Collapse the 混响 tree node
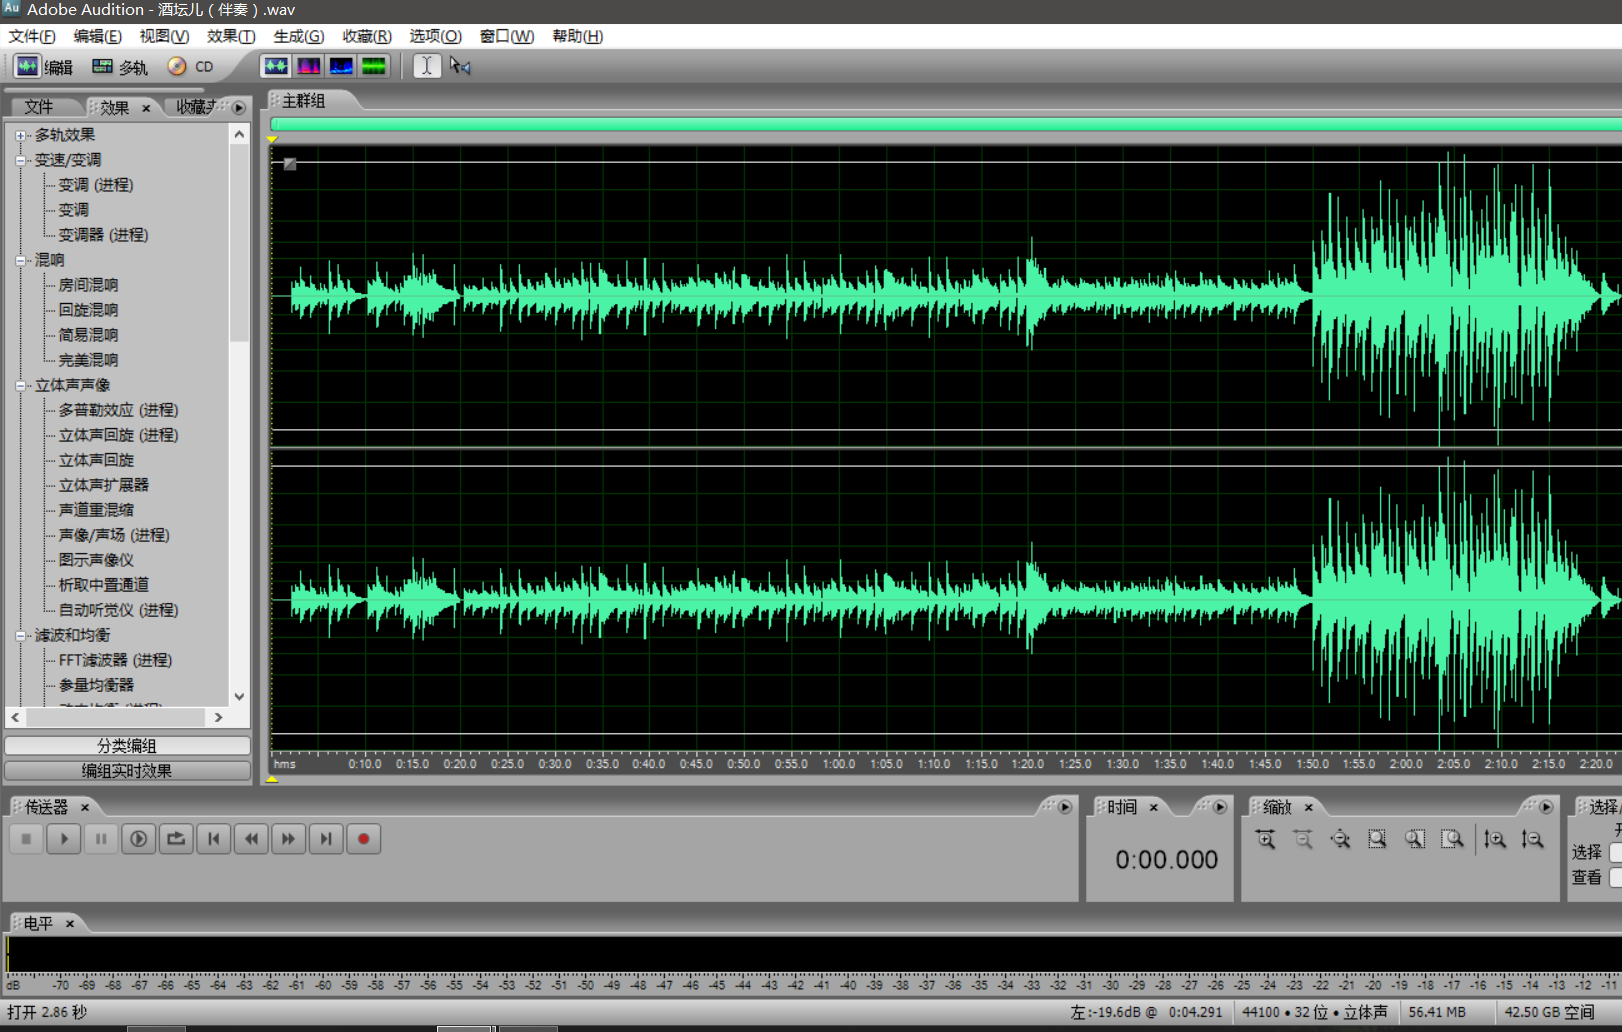1622x1032 pixels. (20, 260)
